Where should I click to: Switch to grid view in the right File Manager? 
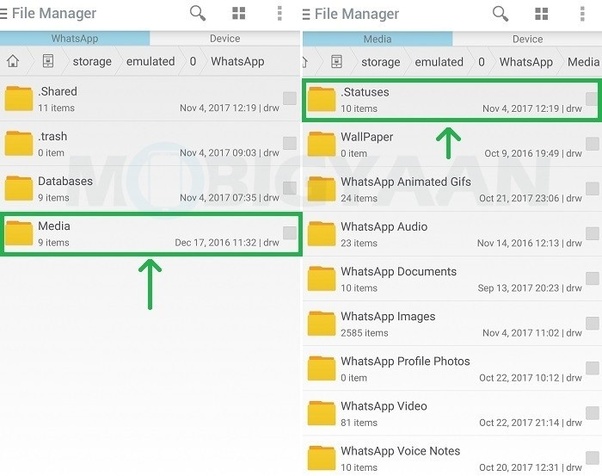[x=542, y=14]
